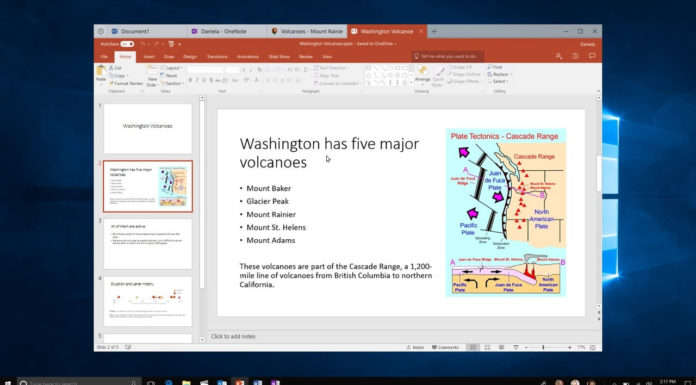Fit slide to current window icon
Image resolution: width=696 pixels, height=385 pixels.
coord(593,348)
